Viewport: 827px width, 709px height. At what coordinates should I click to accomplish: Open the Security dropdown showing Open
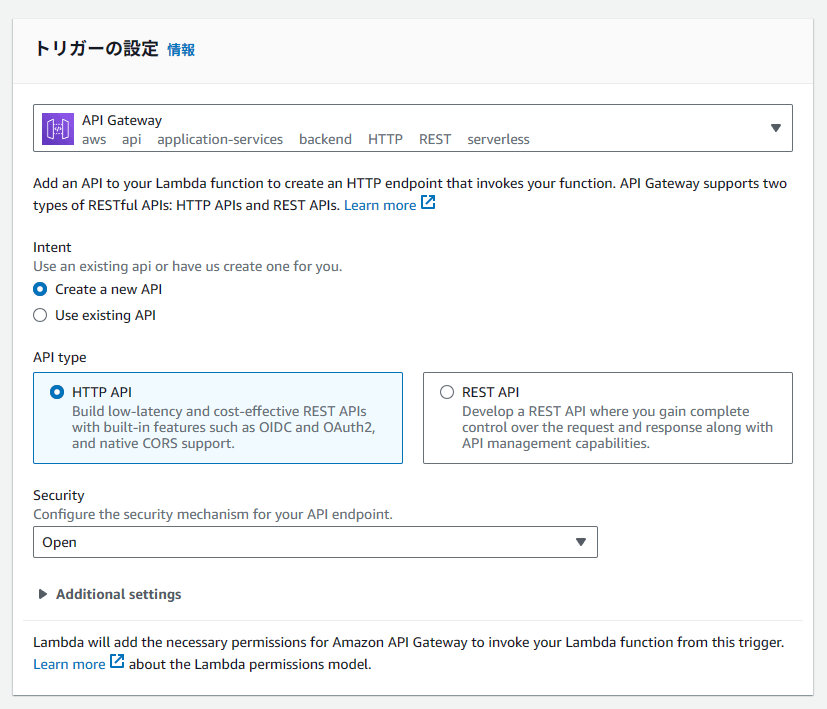pos(315,542)
